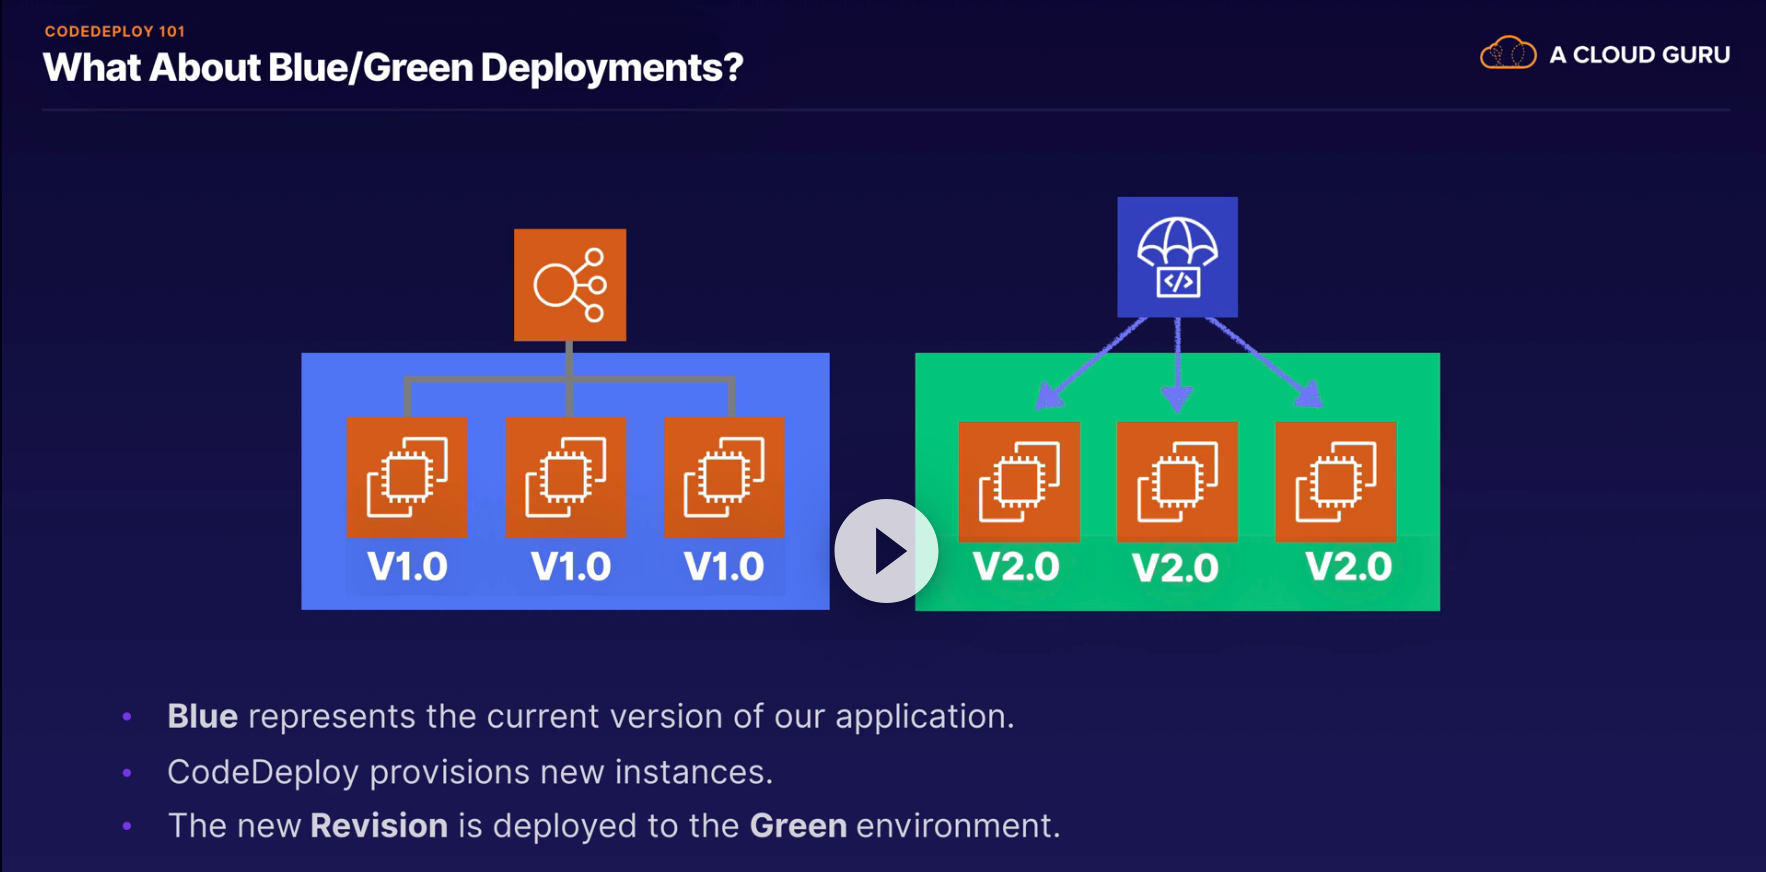Viewport: 1766px width, 872px height.
Task: Select the middle V2.0 instance icon
Action: (1177, 482)
